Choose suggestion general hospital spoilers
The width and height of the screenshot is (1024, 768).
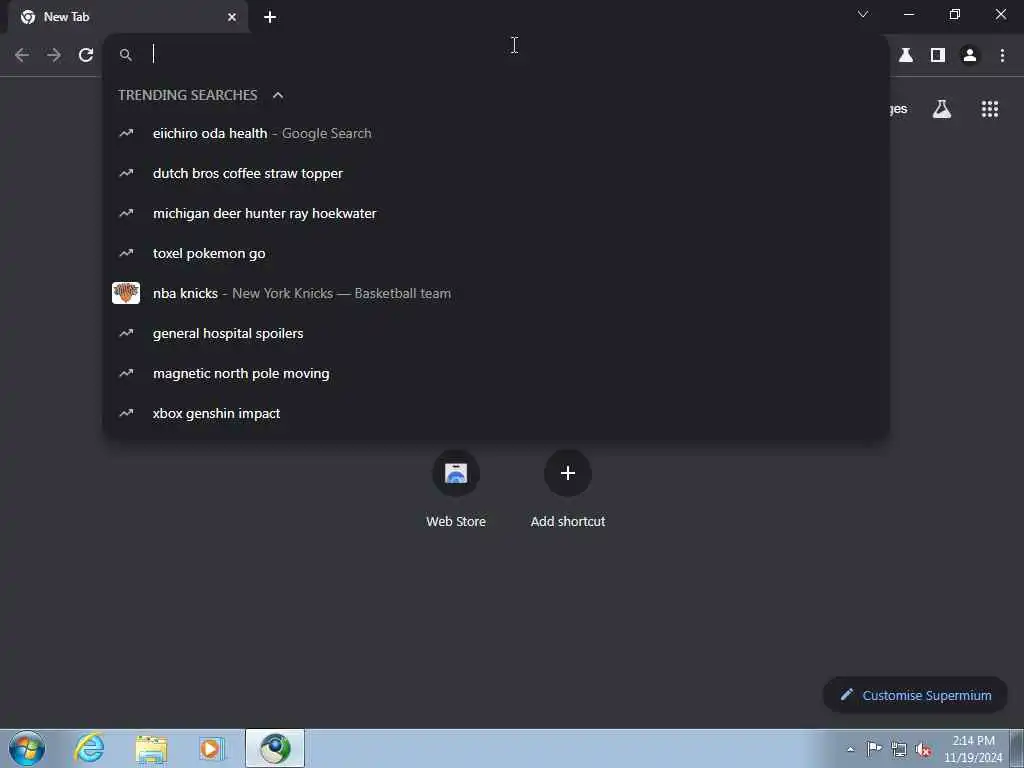pyautogui.click(x=496, y=333)
